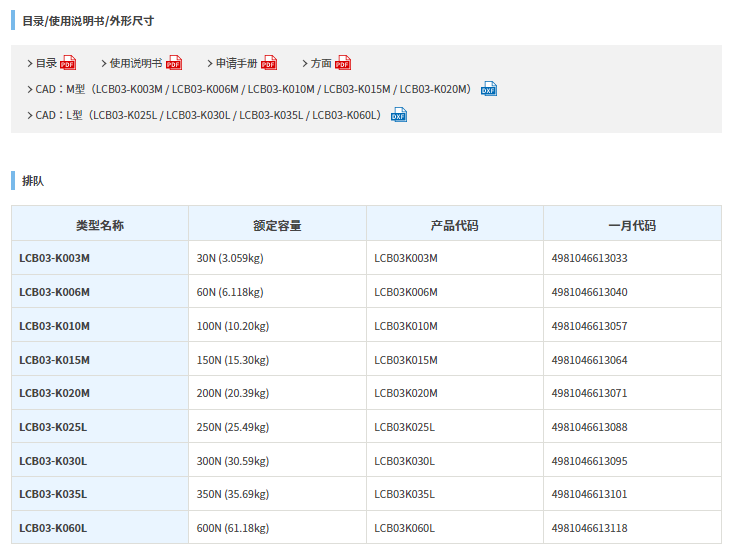The width and height of the screenshot is (750, 560).
Task: Open the 目录 PDF icon
Action: 68,63
